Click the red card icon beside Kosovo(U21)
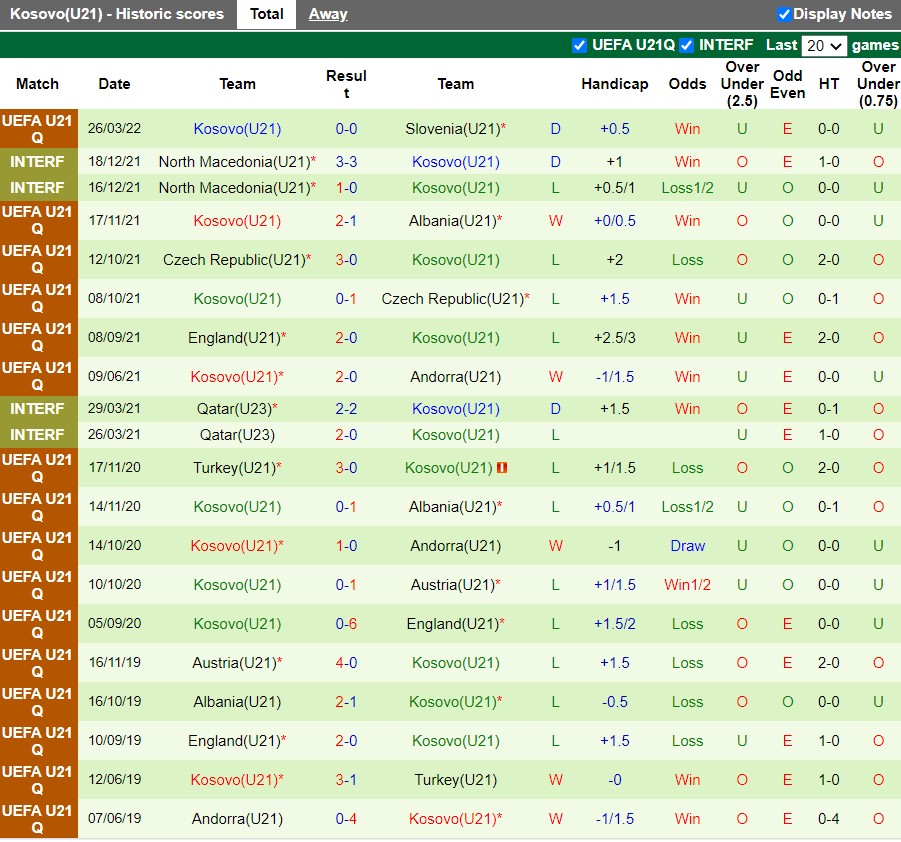 502,468
